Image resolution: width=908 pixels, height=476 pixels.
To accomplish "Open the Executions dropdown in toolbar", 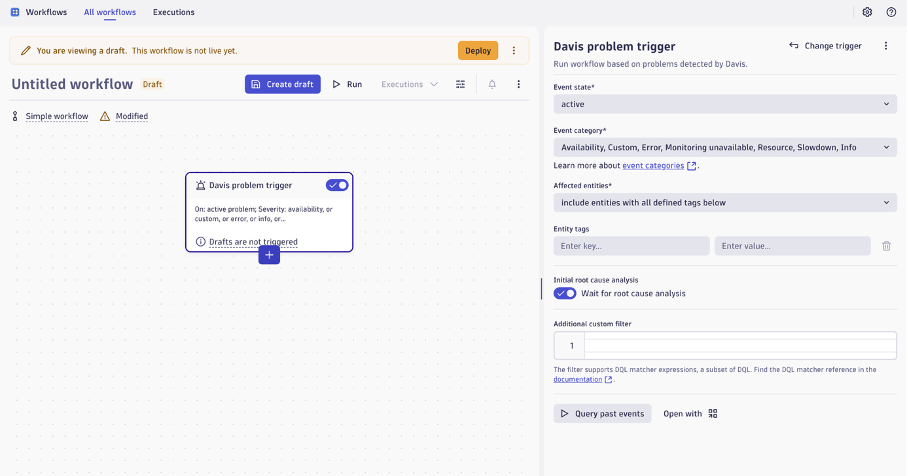I will coord(409,84).
